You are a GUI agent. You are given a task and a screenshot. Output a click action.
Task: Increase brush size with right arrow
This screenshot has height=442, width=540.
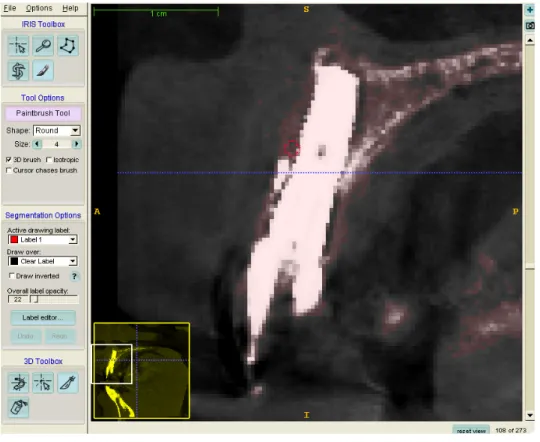[76, 144]
